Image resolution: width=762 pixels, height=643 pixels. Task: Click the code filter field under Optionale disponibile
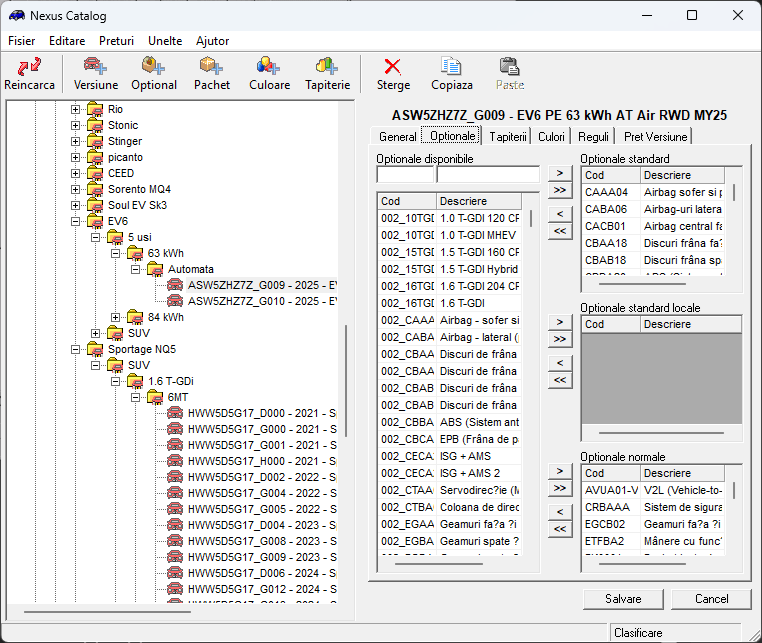[405, 174]
